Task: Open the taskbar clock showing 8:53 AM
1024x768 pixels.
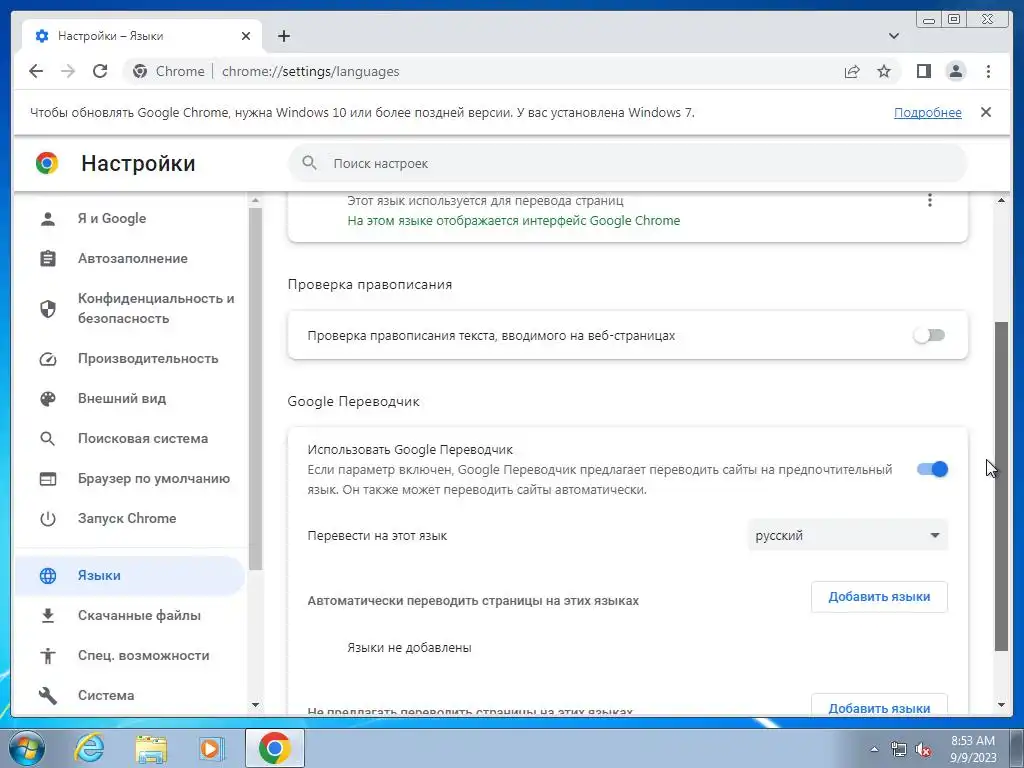Action: pyautogui.click(x=973, y=749)
